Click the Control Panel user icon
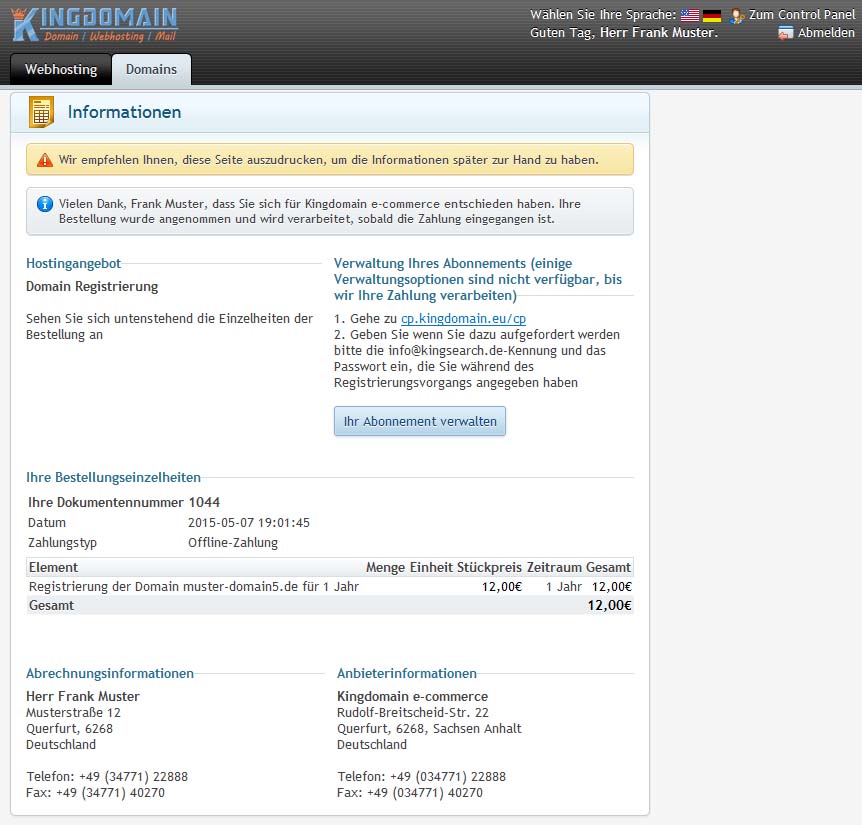Screen dimensions: 862x825 [x=737, y=16]
